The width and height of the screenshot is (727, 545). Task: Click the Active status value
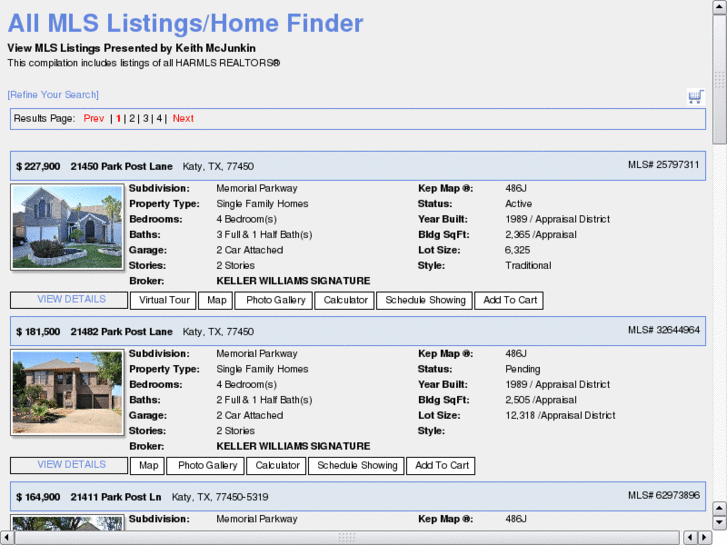(518, 204)
